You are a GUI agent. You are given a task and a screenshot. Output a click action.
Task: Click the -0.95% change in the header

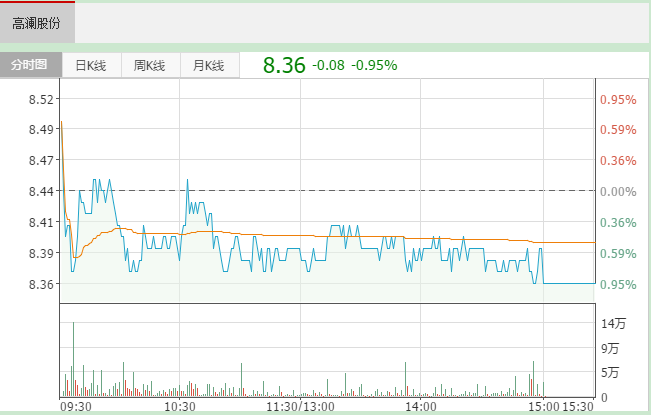pyautogui.click(x=374, y=65)
